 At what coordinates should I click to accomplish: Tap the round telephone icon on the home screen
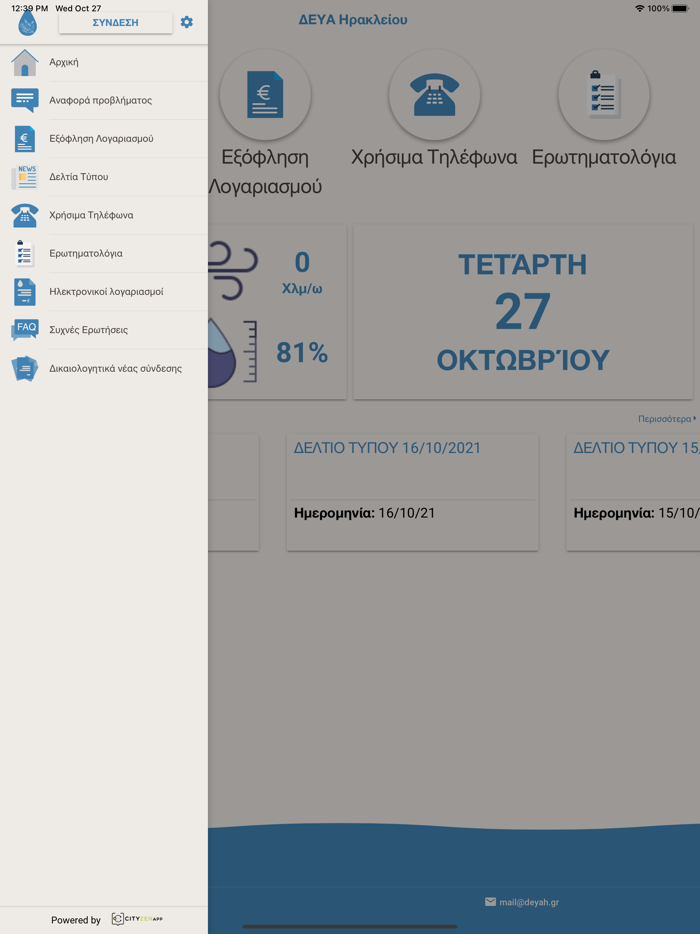pyautogui.click(x=434, y=95)
